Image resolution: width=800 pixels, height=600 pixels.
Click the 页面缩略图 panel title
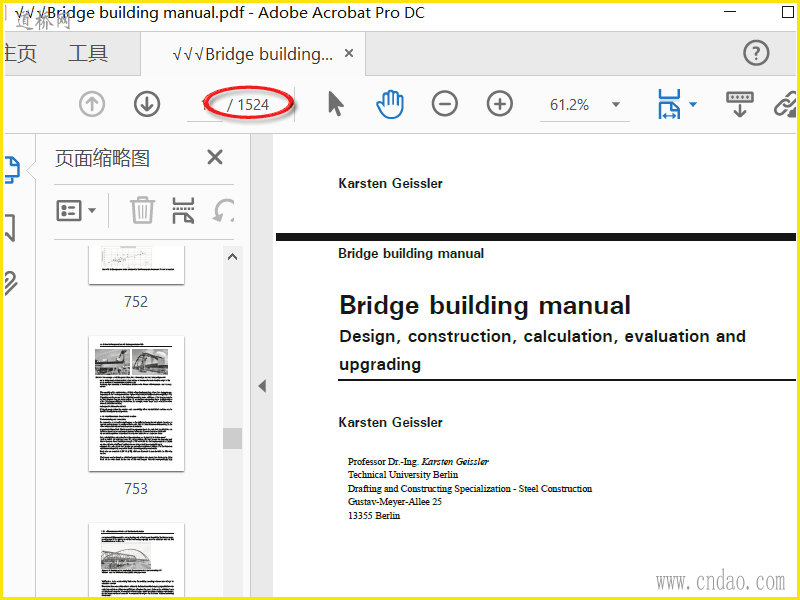[102, 159]
